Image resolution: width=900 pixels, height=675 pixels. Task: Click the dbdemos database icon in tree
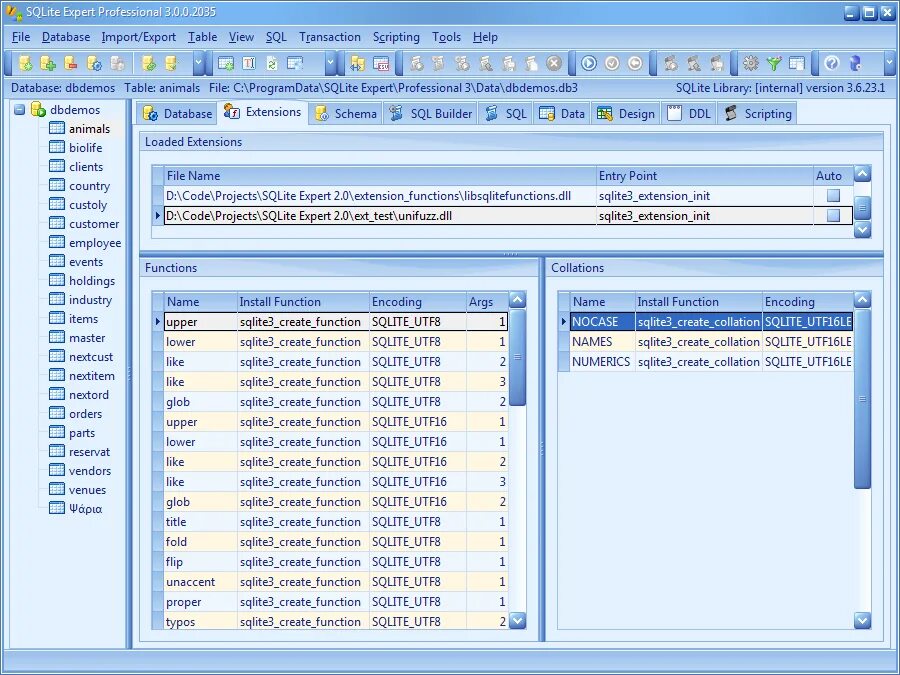click(x=38, y=109)
